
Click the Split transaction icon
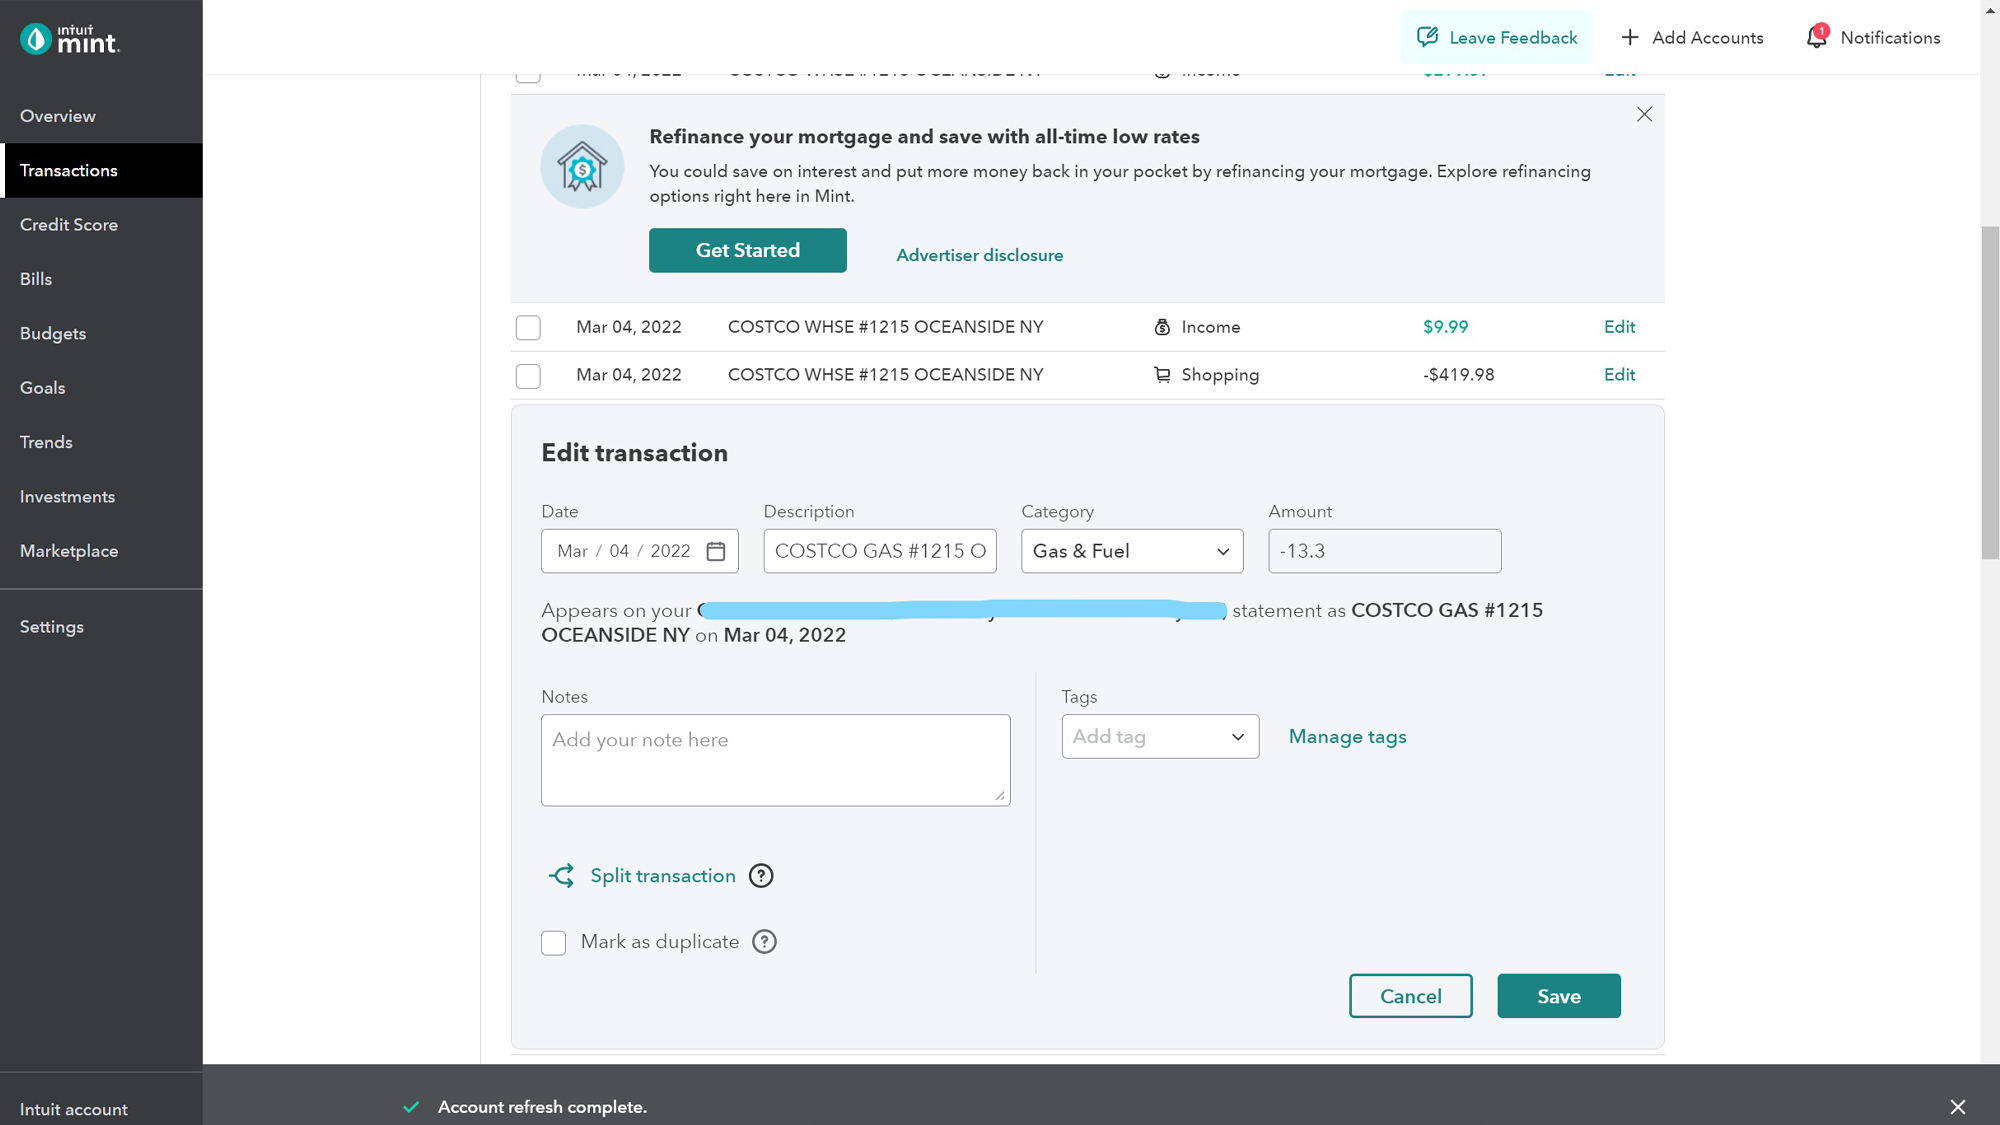560,875
